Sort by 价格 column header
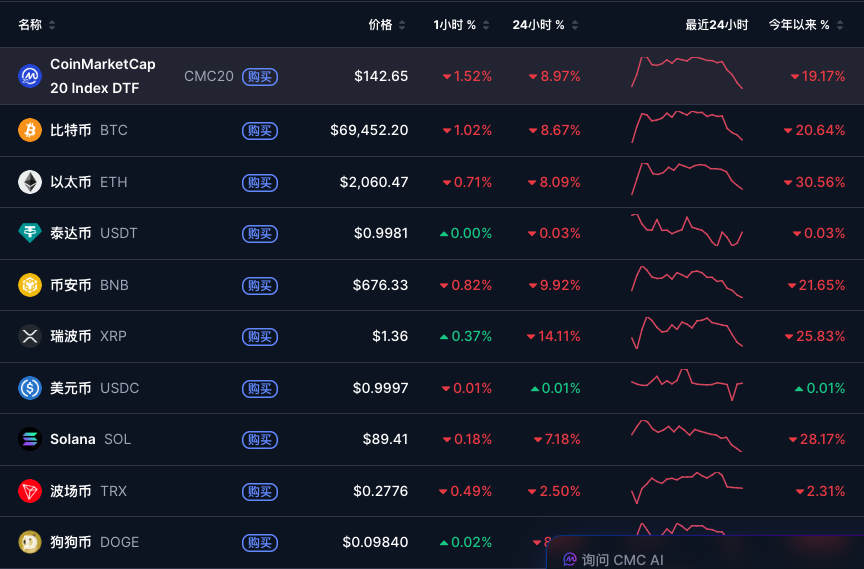Viewport: 864px width, 569px height. pos(386,25)
